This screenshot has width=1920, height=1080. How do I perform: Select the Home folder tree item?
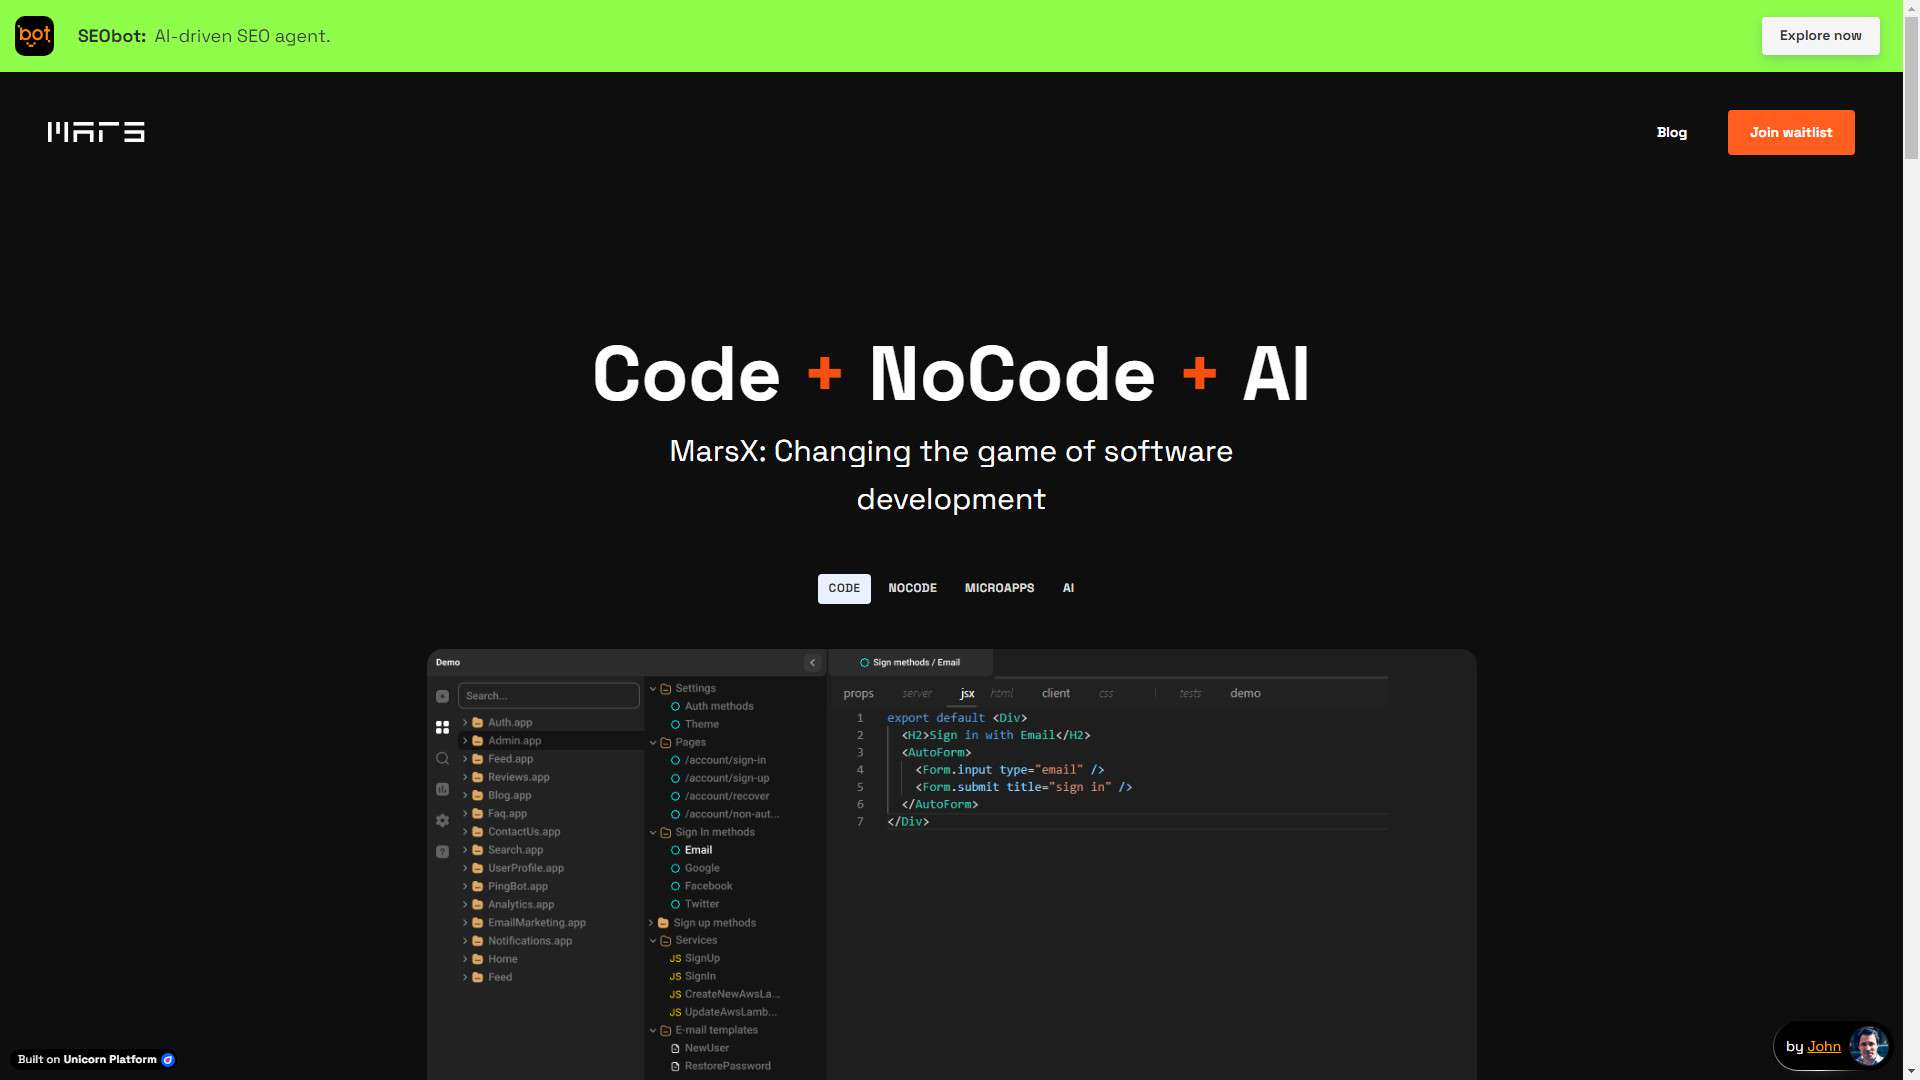click(x=503, y=960)
